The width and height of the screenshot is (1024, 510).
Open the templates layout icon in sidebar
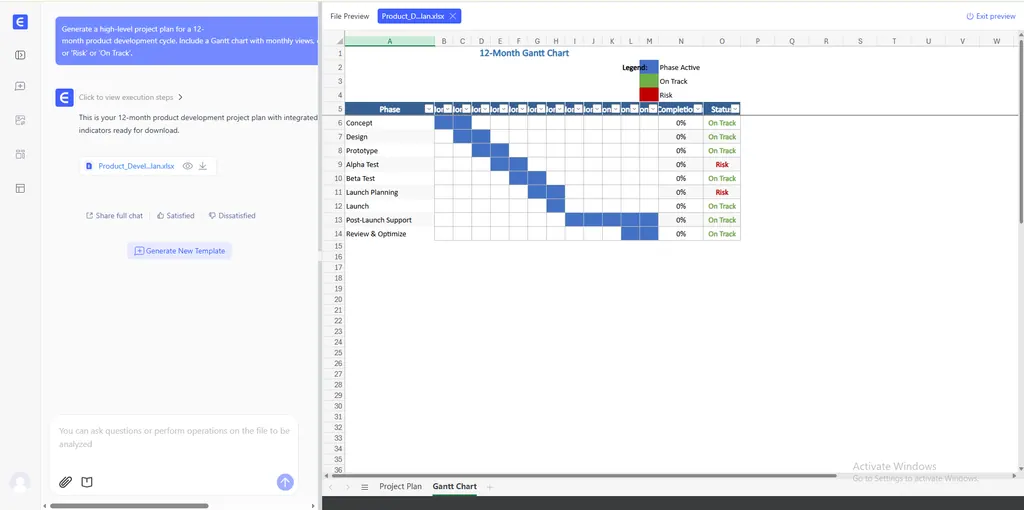[20, 188]
